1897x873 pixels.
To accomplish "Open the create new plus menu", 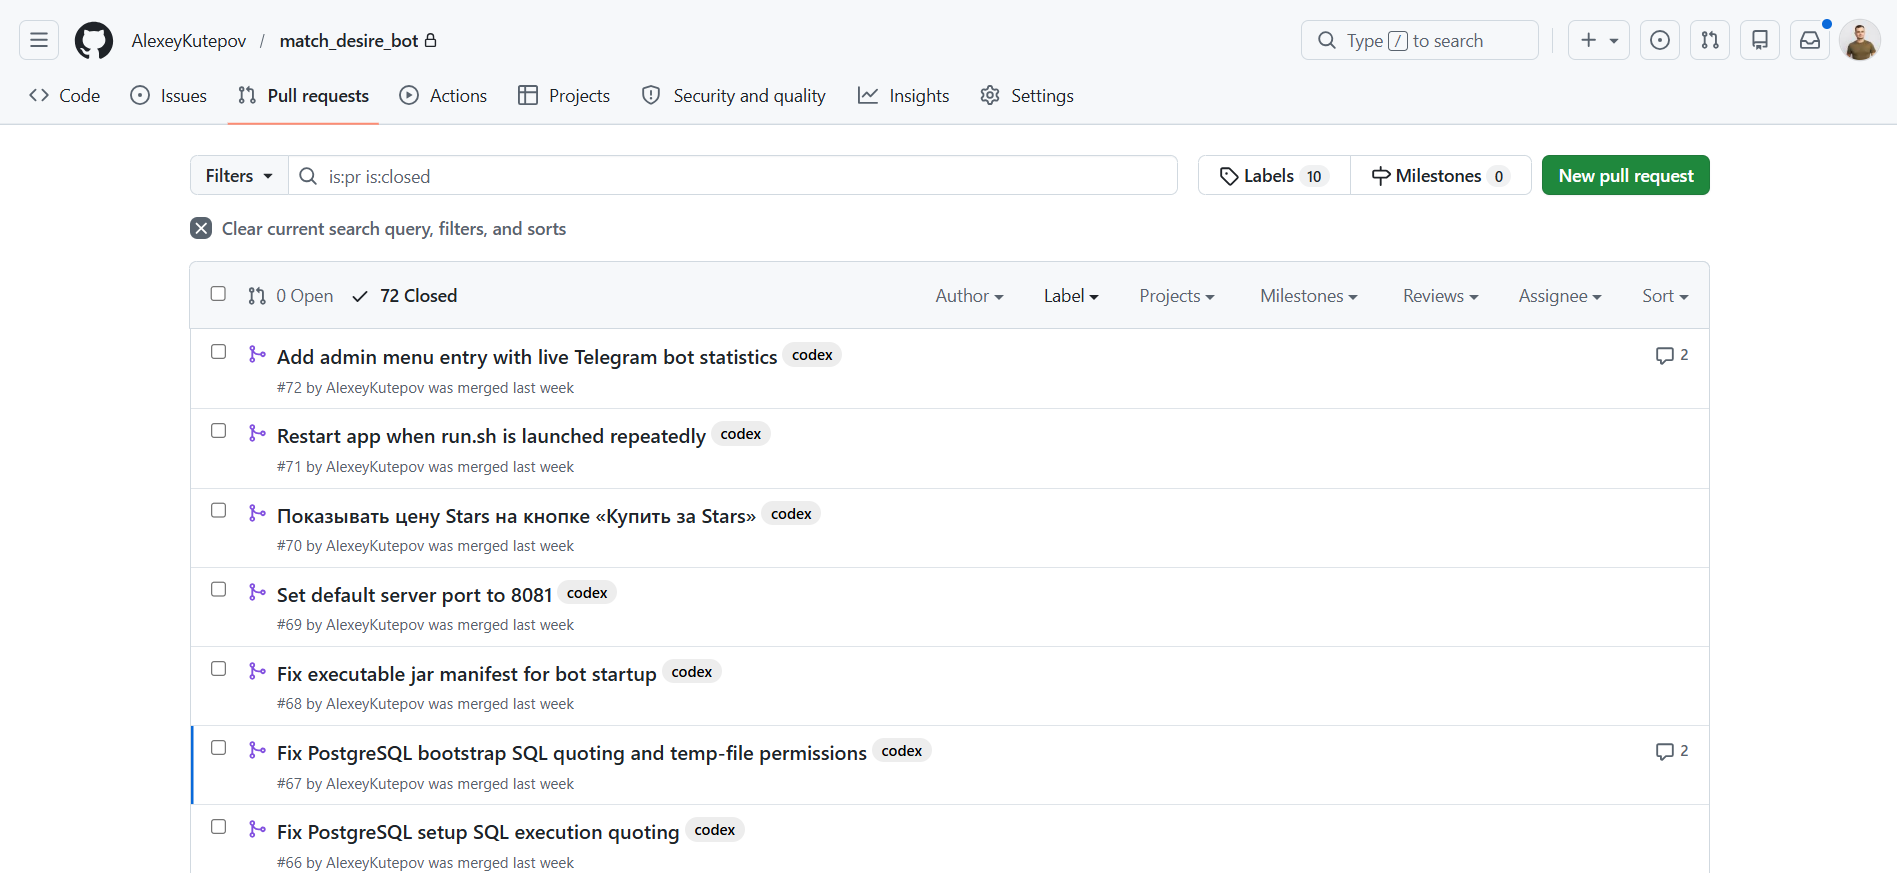I will tap(1599, 40).
